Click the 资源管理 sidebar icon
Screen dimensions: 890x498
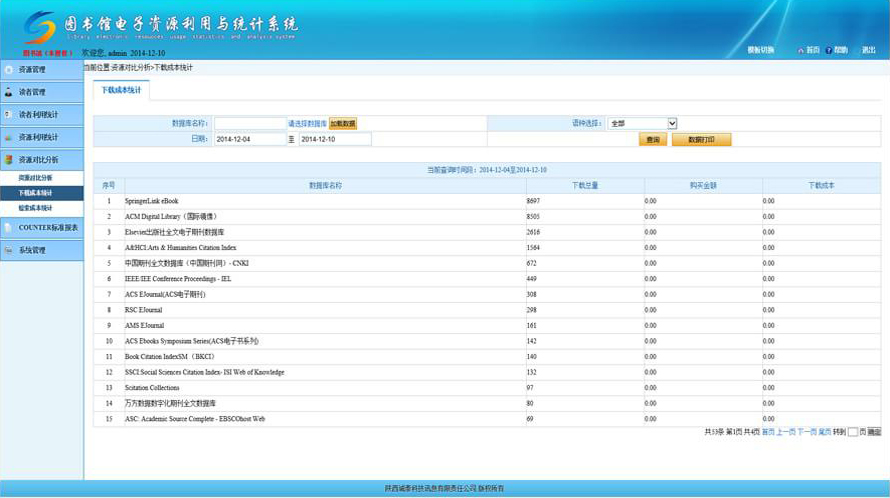(x=9, y=70)
